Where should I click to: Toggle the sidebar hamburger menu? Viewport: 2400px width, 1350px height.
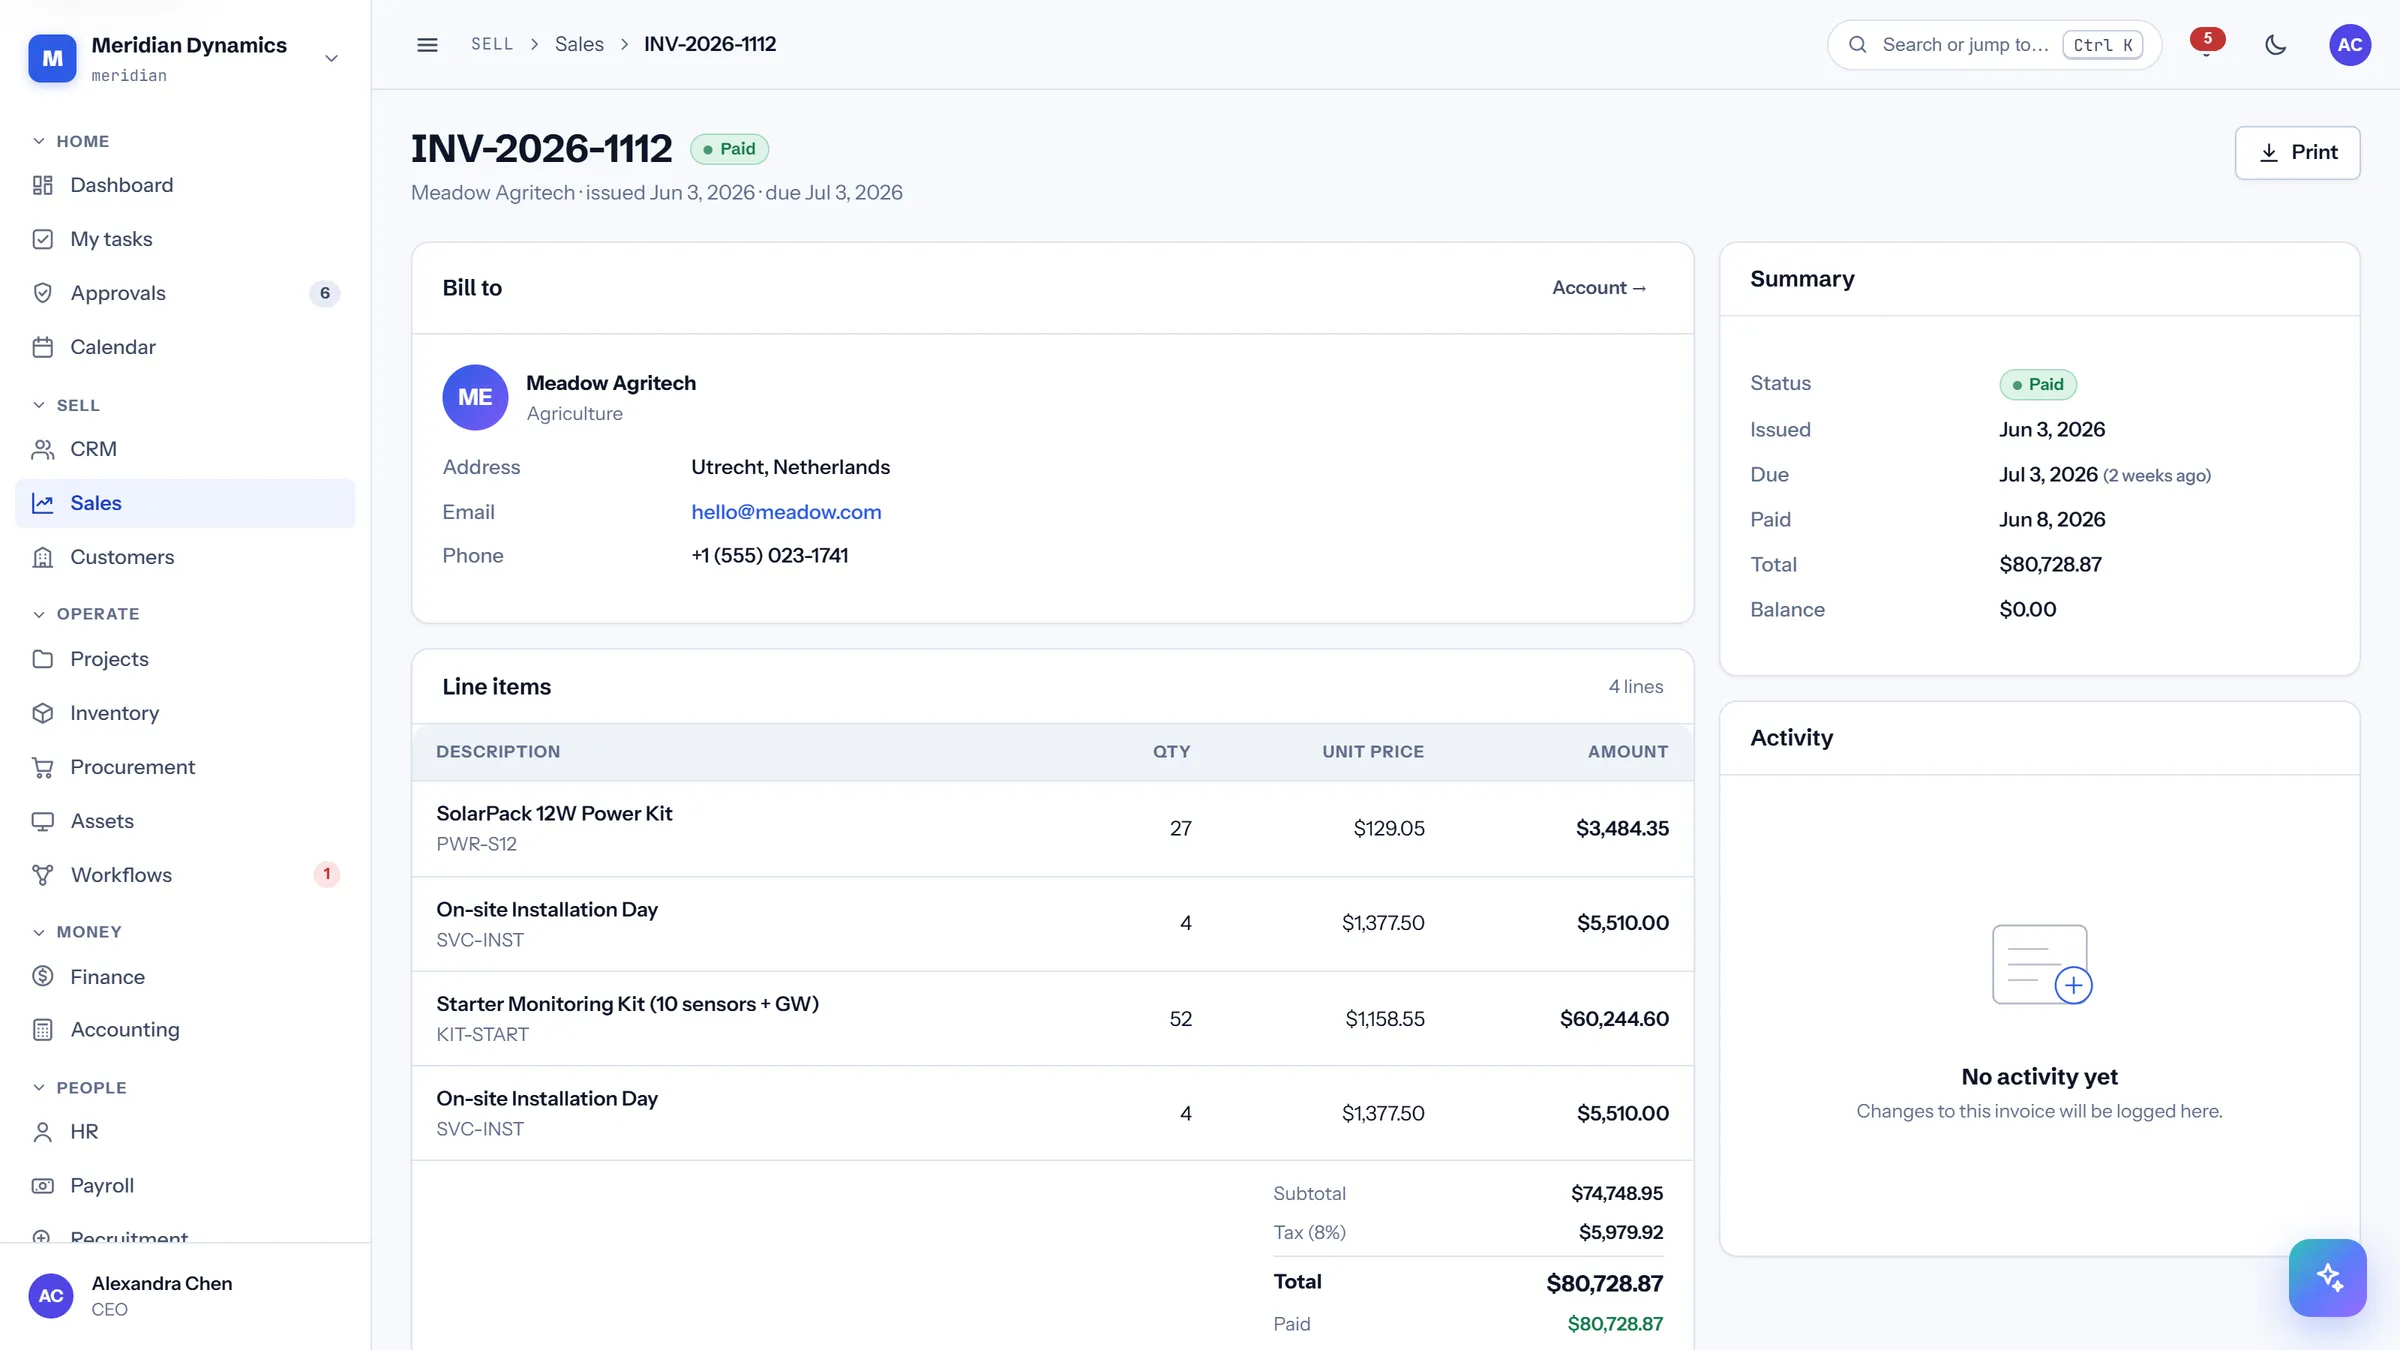427,44
